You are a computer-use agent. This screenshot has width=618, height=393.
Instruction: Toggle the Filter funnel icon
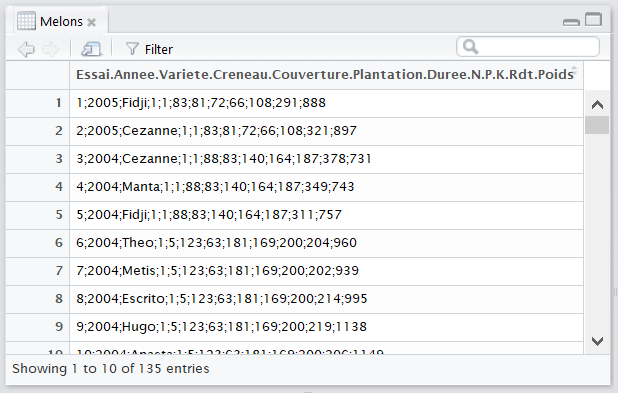tap(132, 49)
